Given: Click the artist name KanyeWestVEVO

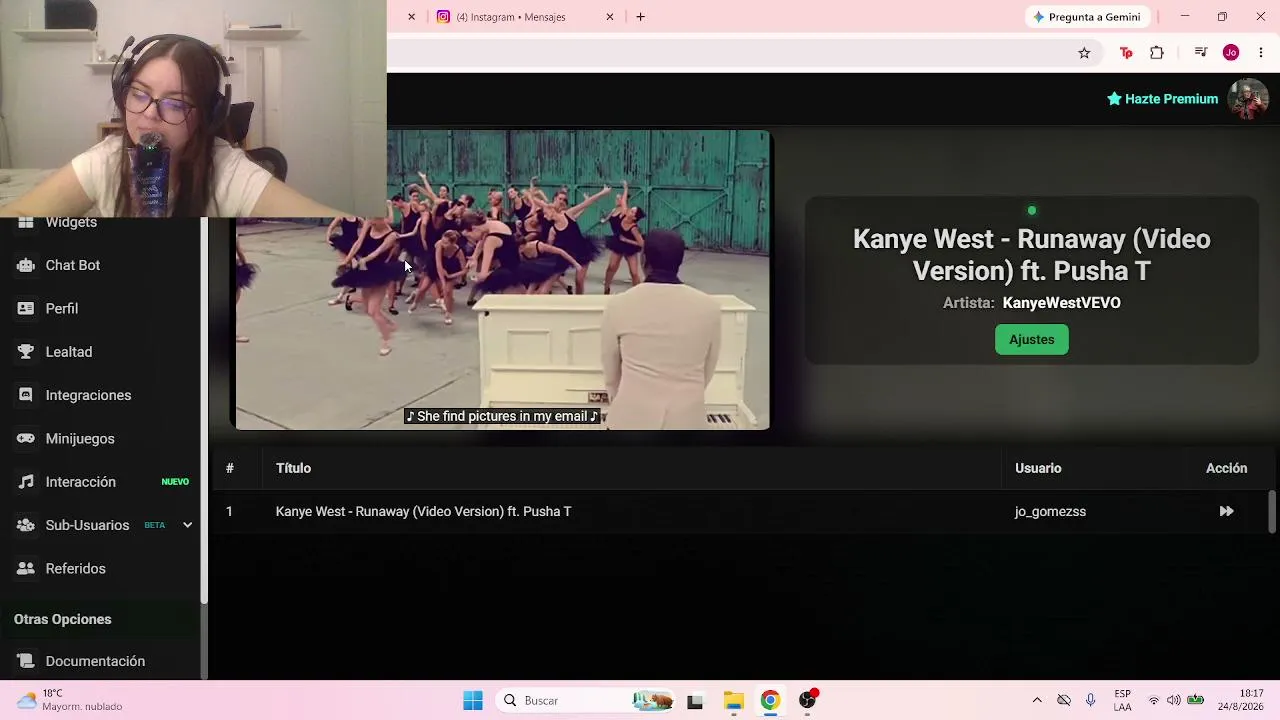Looking at the screenshot, I should tap(1061, 303).
